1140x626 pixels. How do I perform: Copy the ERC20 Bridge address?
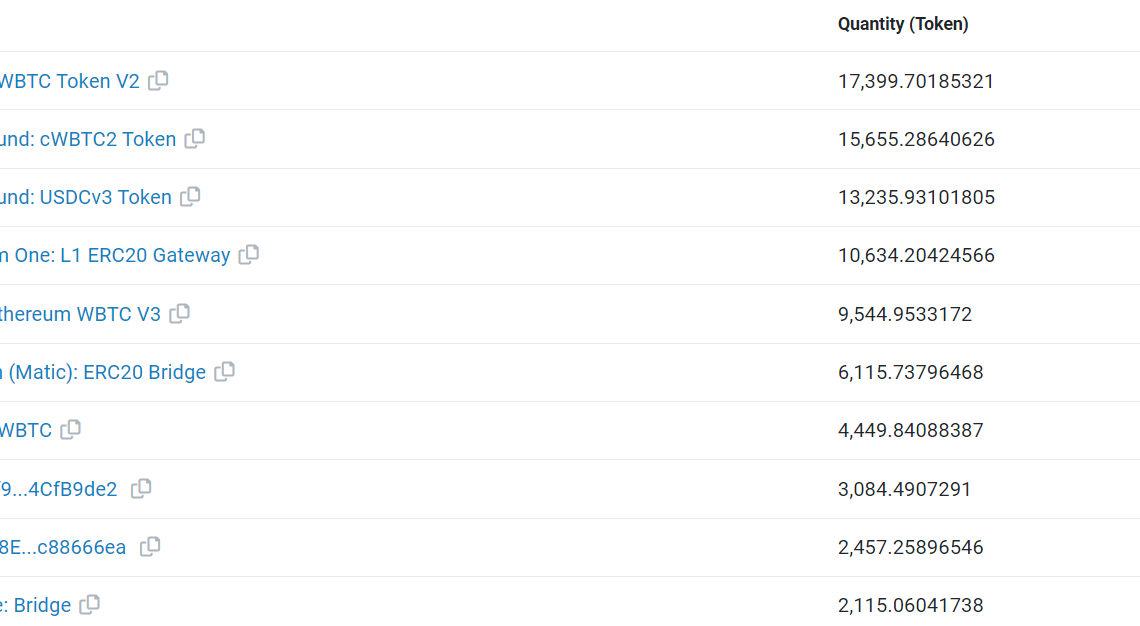tap(225, 372)
